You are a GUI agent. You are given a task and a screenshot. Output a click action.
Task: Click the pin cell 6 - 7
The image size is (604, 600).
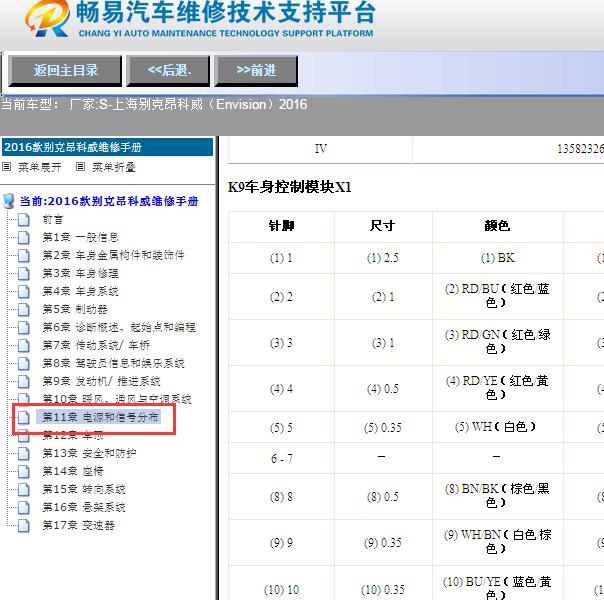(x=282, y=459)
